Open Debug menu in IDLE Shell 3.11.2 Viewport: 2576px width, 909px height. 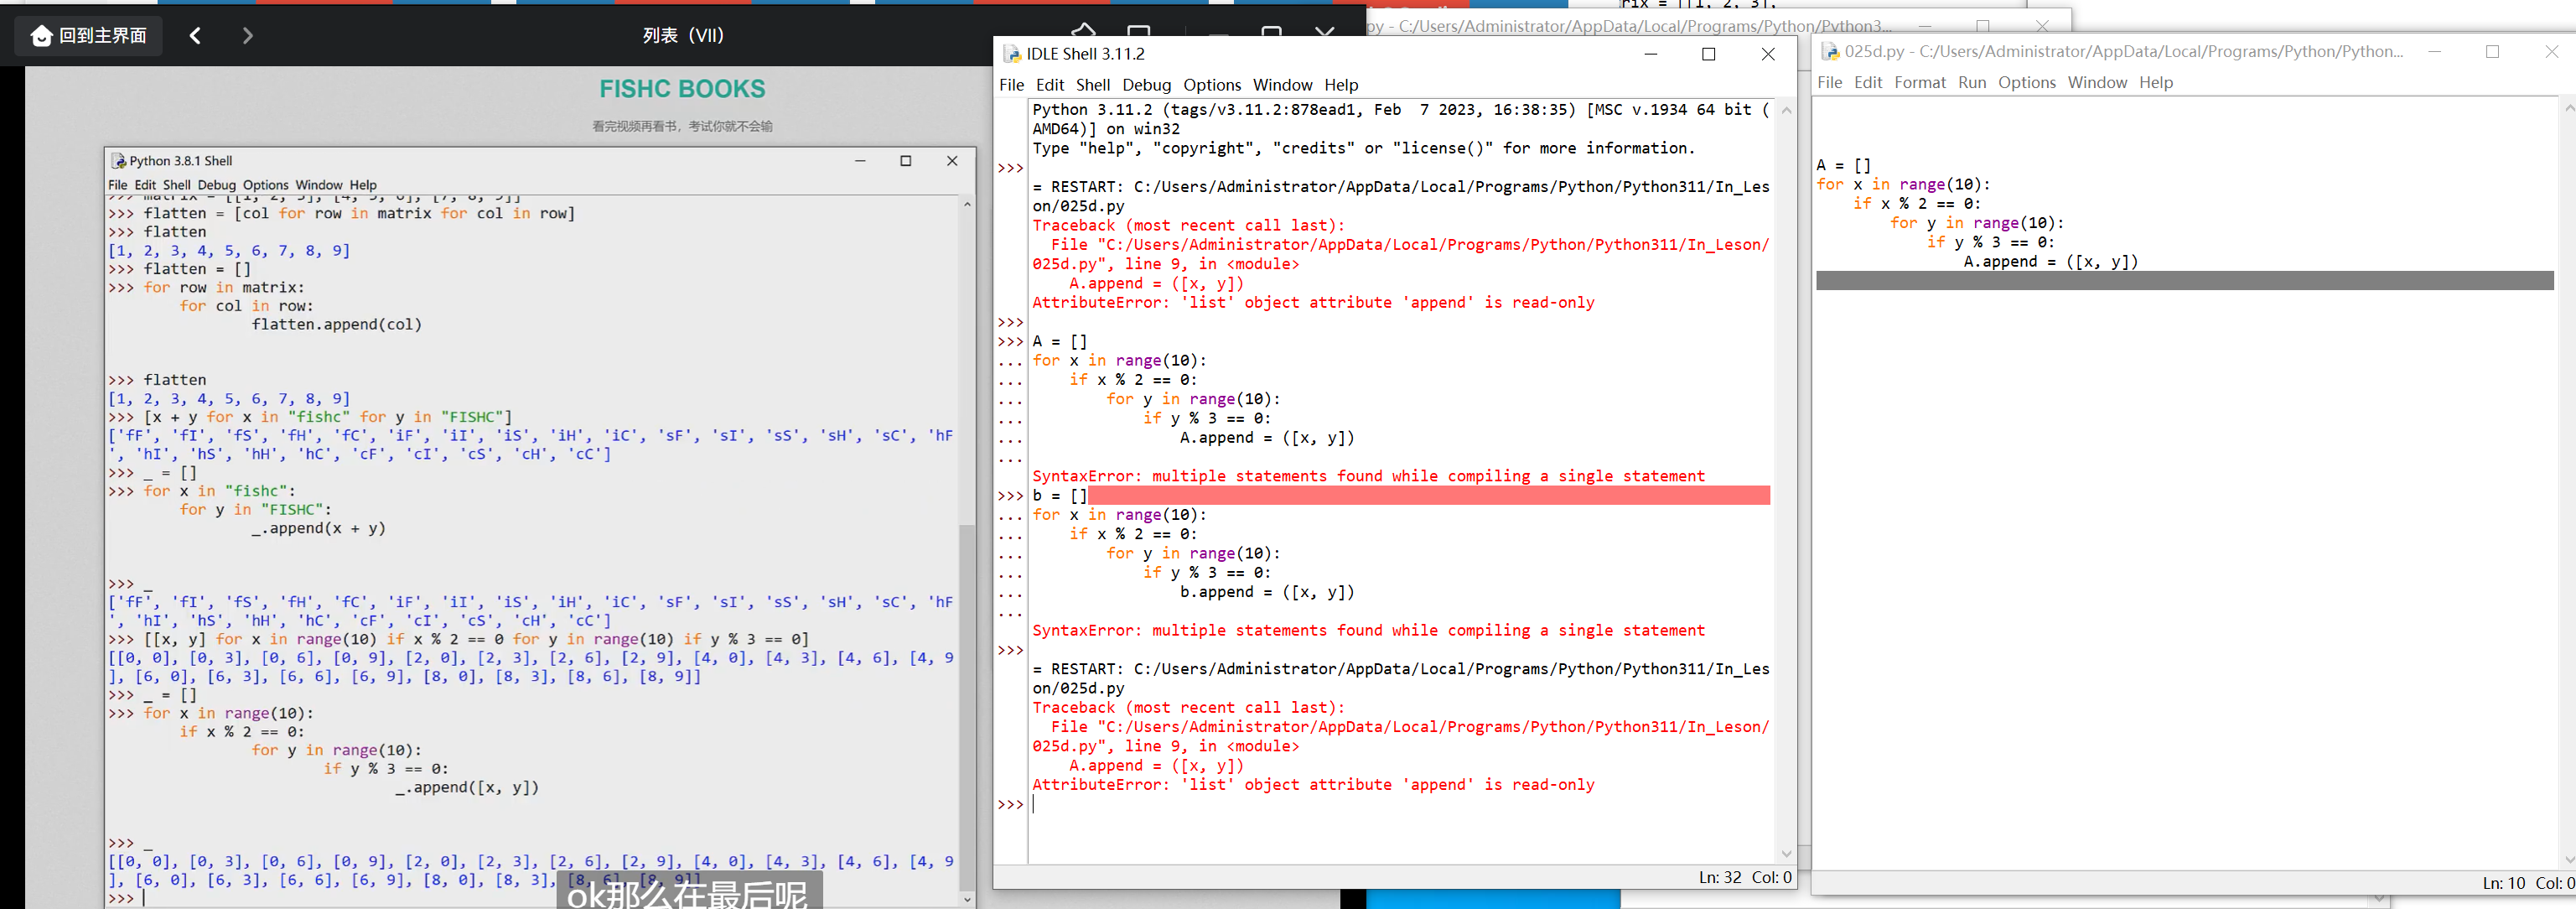click(1146, 85)
